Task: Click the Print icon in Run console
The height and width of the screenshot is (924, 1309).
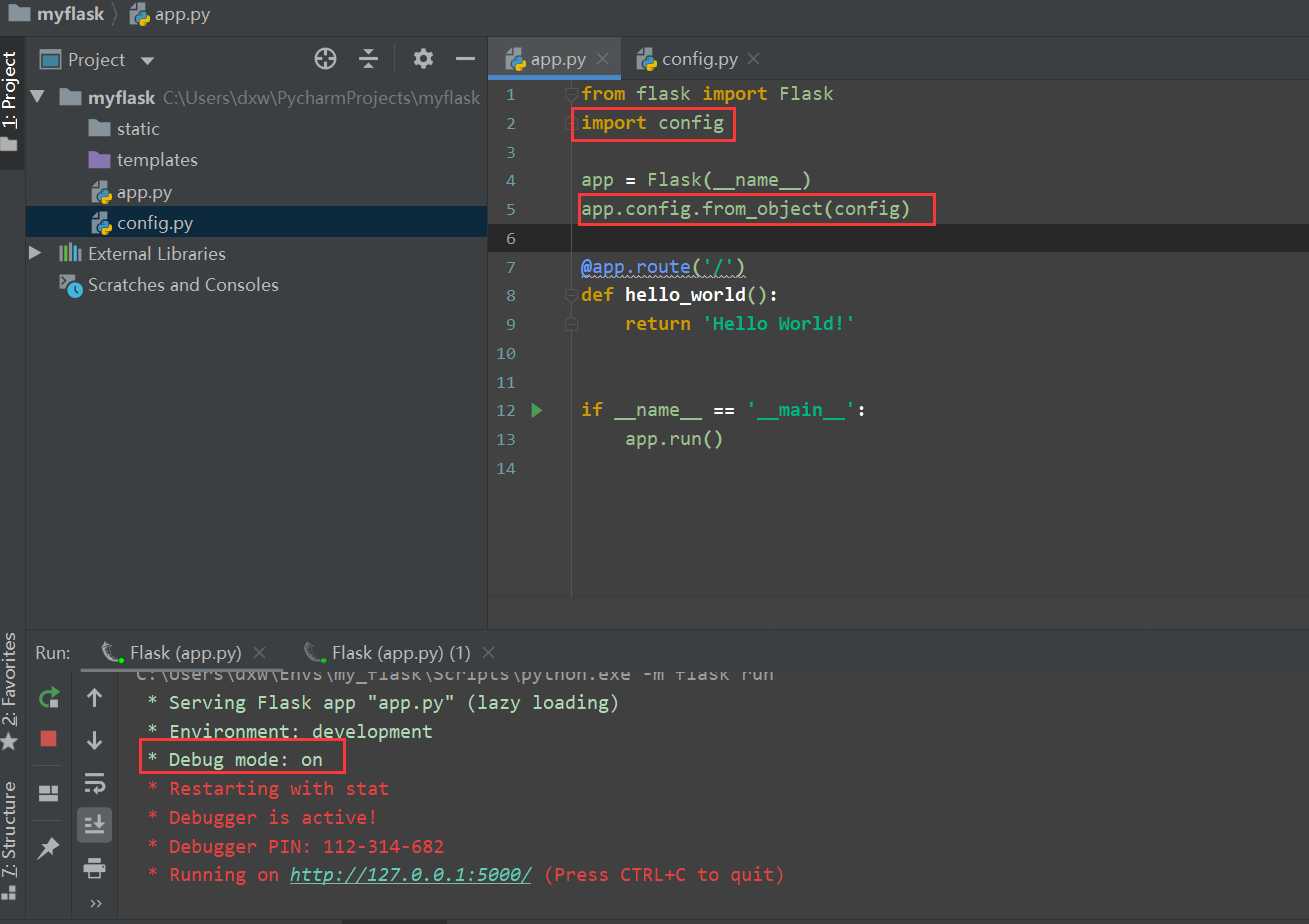Action: pos(95,867)
